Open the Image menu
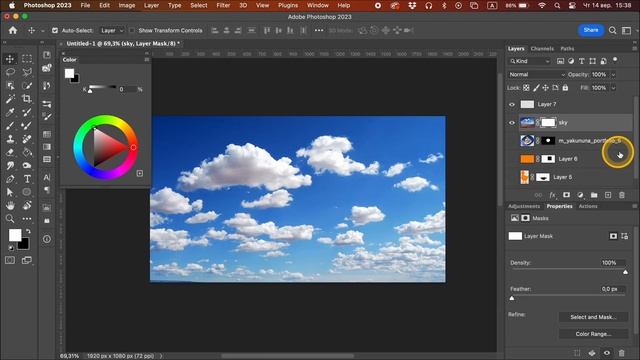Viewport: 640px width, 360px height. point(127,5)
